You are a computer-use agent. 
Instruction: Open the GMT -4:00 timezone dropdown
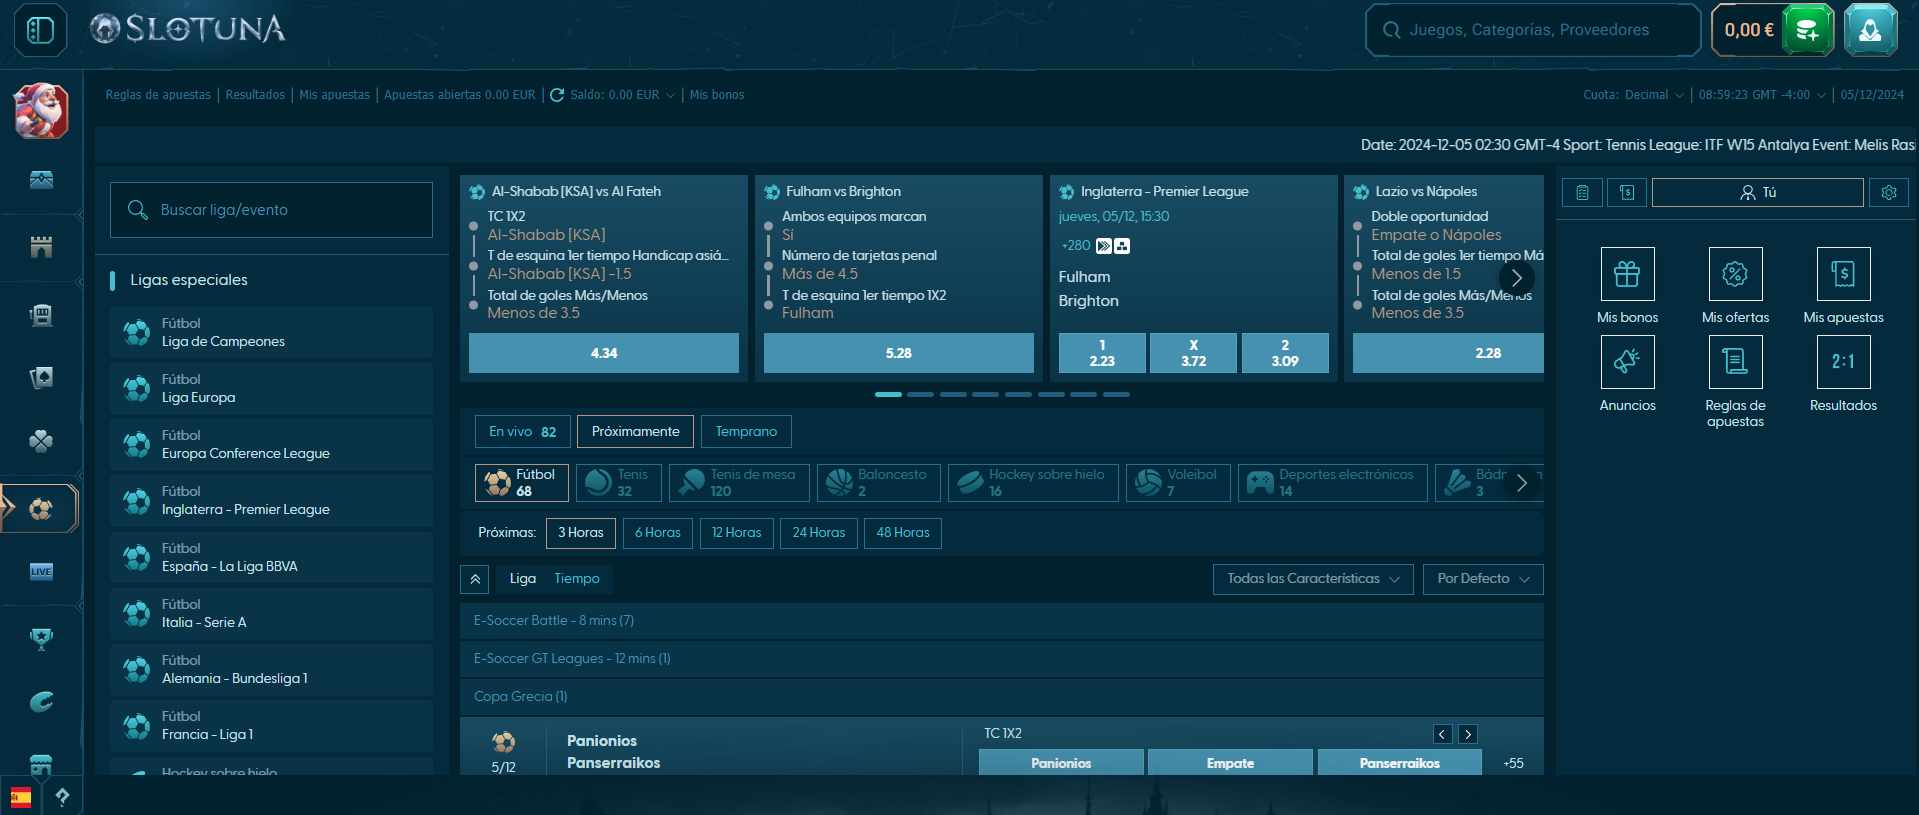pos(1762,95)
